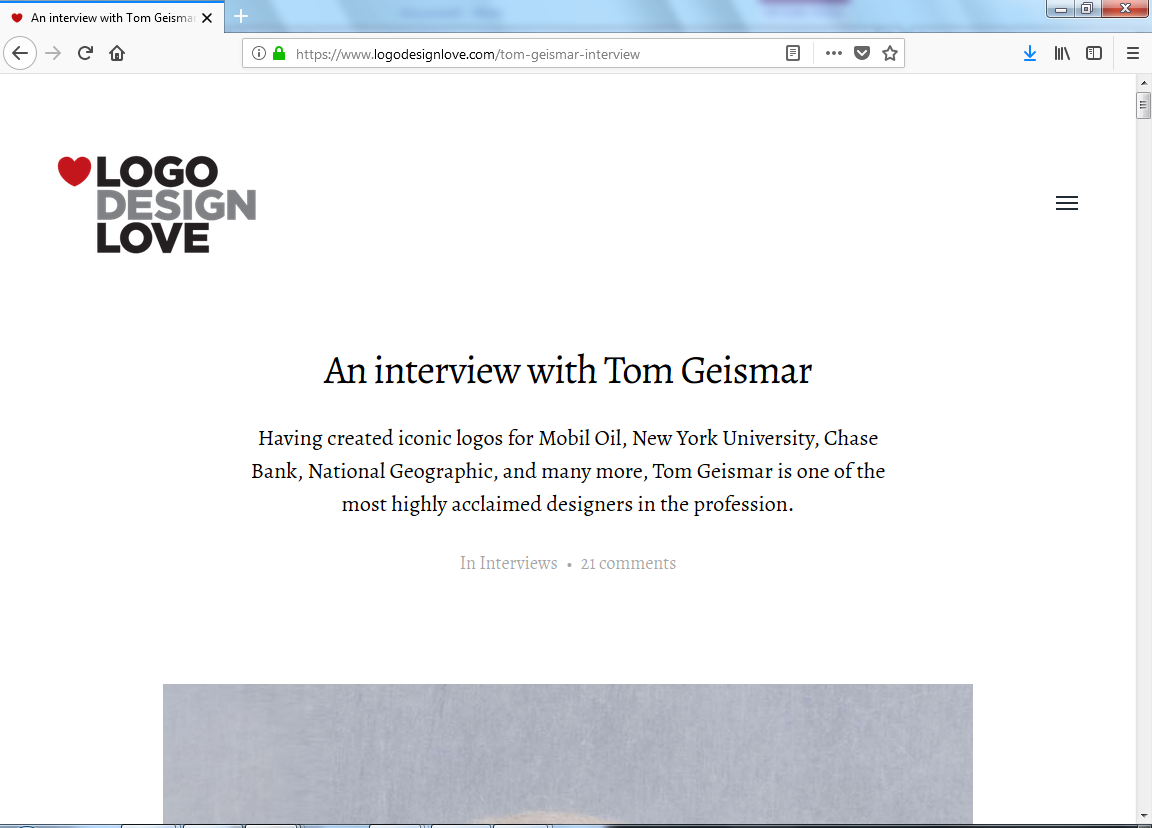
Task: Click the scrollbar down arrow
Action: [x=1144, y=816]
